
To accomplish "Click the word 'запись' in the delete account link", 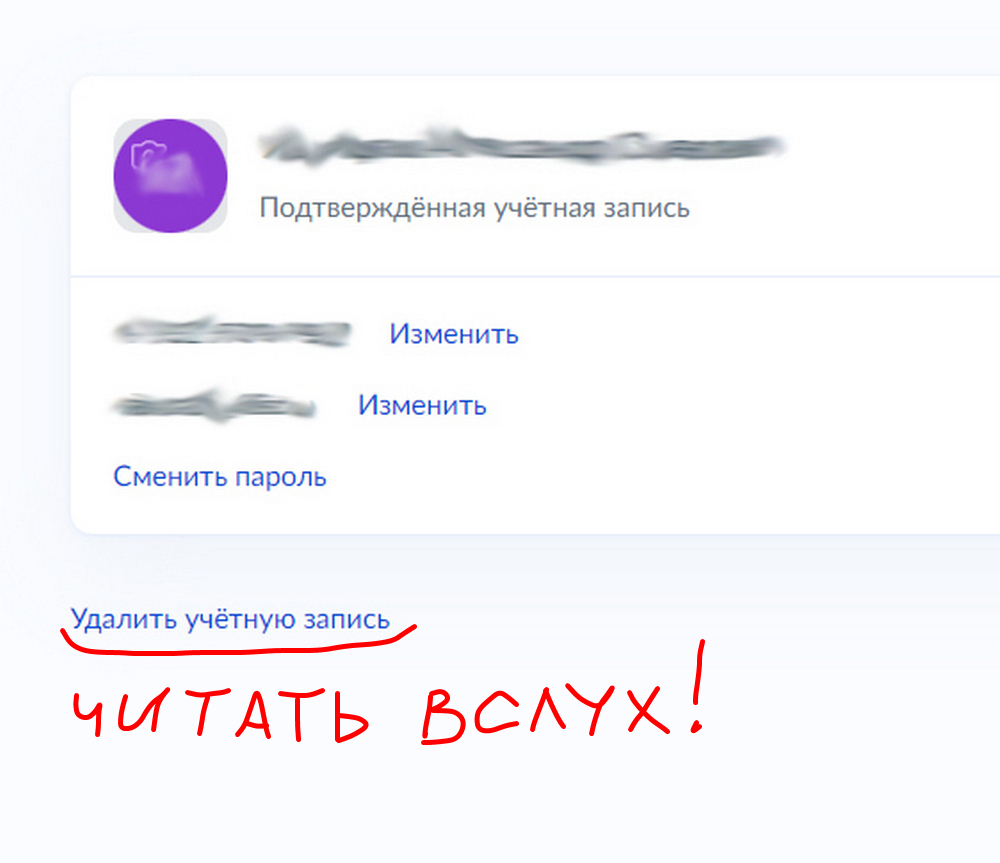I will [x=346, y=621].
